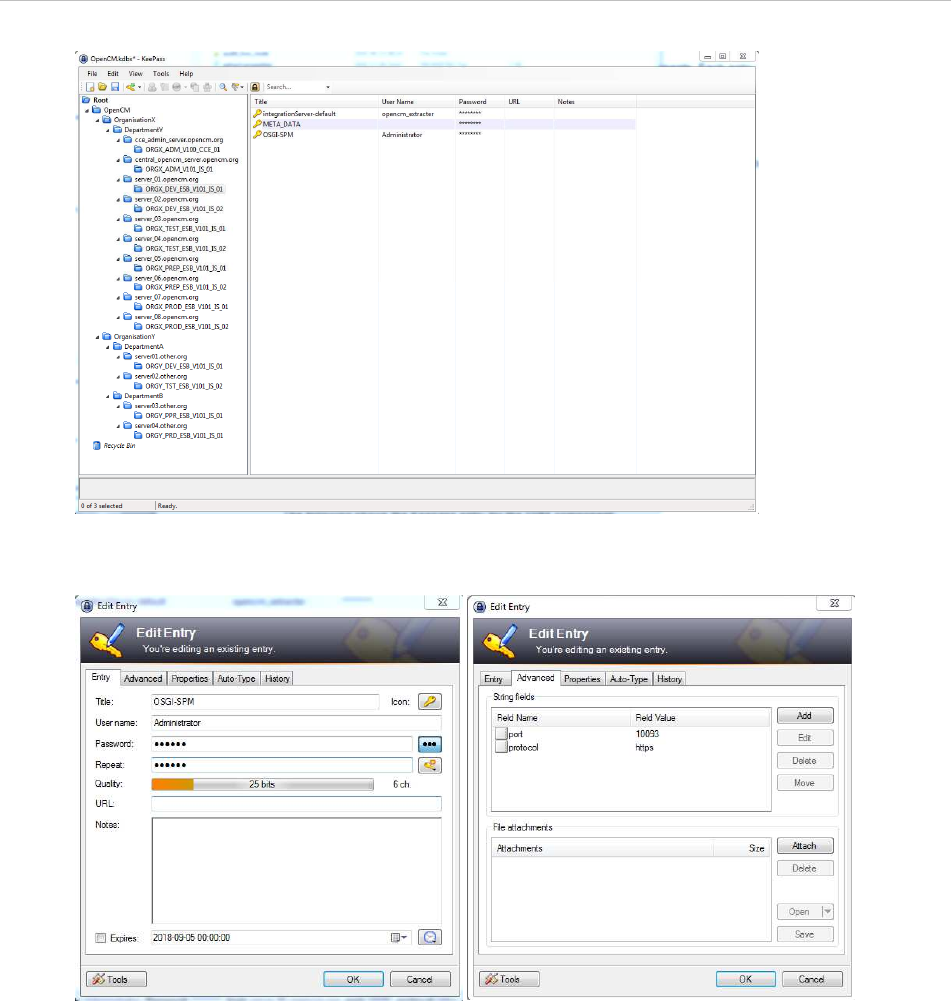Switch to Advanced tab in left Edit Entry dialog
The image size is (951, 1001).
pyautogui.click(x=143, y=679)
